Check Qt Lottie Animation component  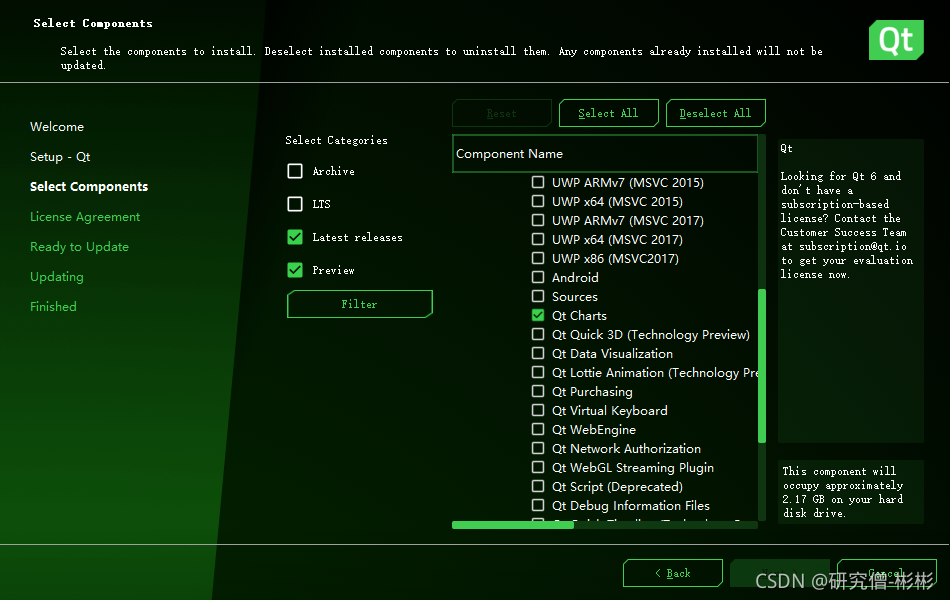[538, 372]
